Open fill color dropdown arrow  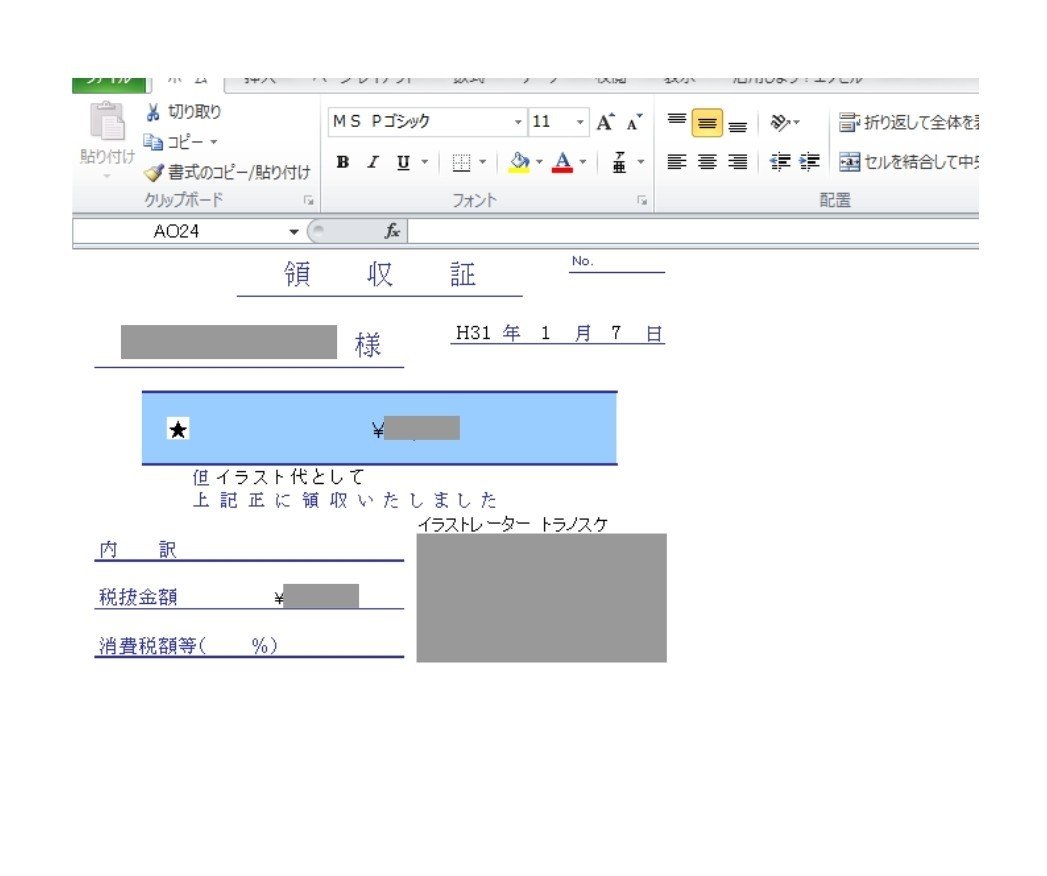539,162
